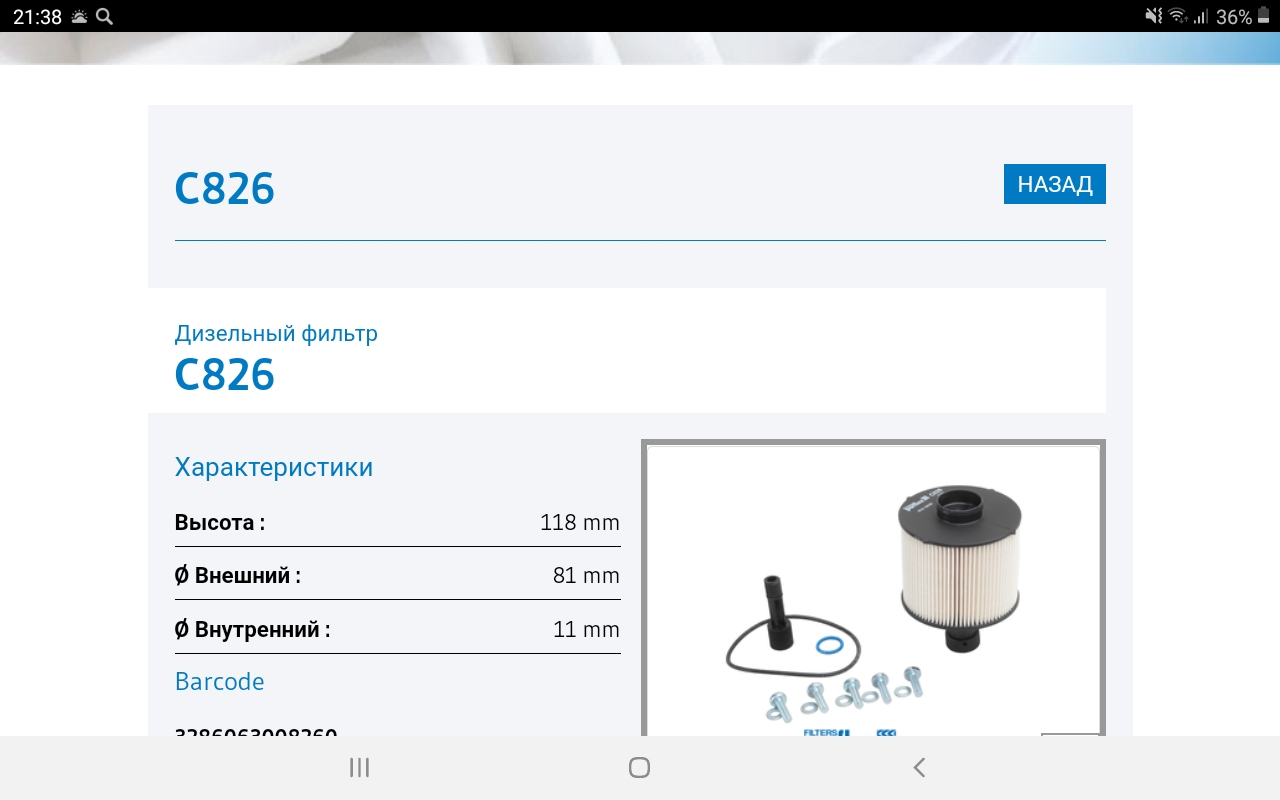The image size is (1280, 800).
Task: Select the large C826 page title
Action: pos(224,188)
